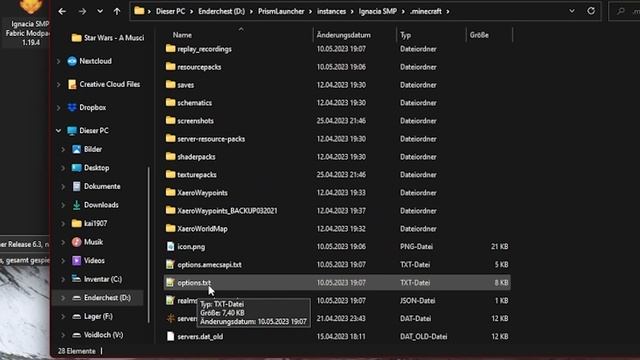Sort by the Größe column header
The width and height of the screenshot is (640, 360).
click(479, 35)
